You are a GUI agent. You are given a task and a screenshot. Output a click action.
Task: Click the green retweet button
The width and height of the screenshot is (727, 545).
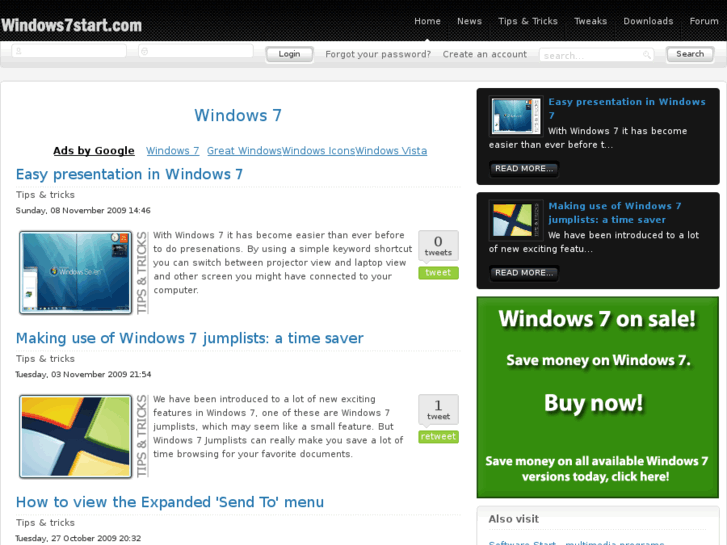pyautogui.click(x=438, y=436)
